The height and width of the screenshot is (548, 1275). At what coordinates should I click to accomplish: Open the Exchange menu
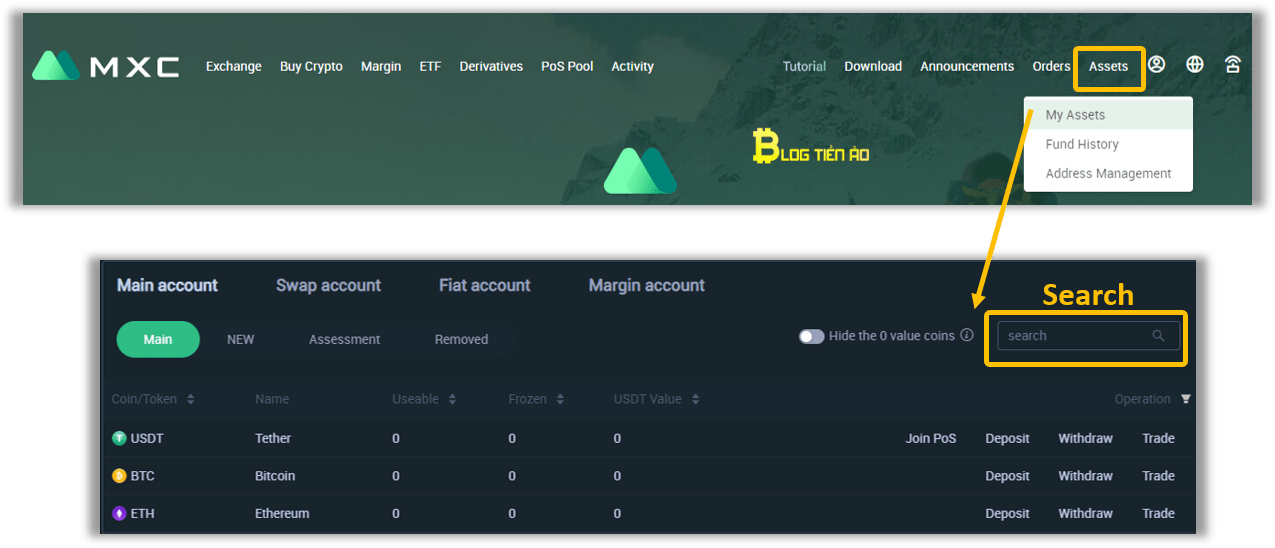(234, 66)
